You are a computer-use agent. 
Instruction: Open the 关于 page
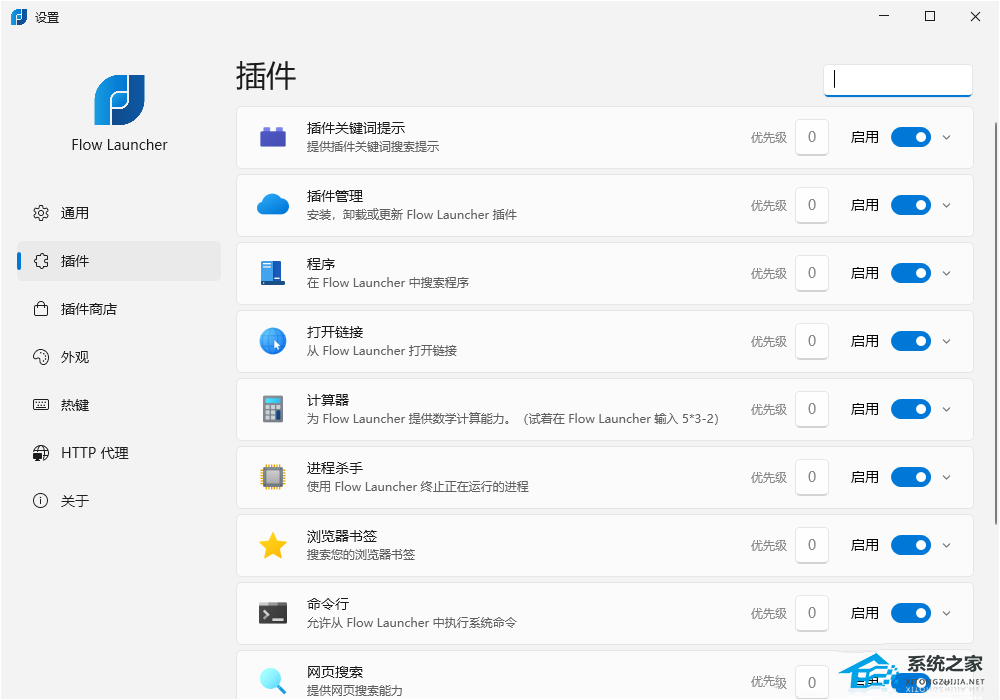click(119, 501)
